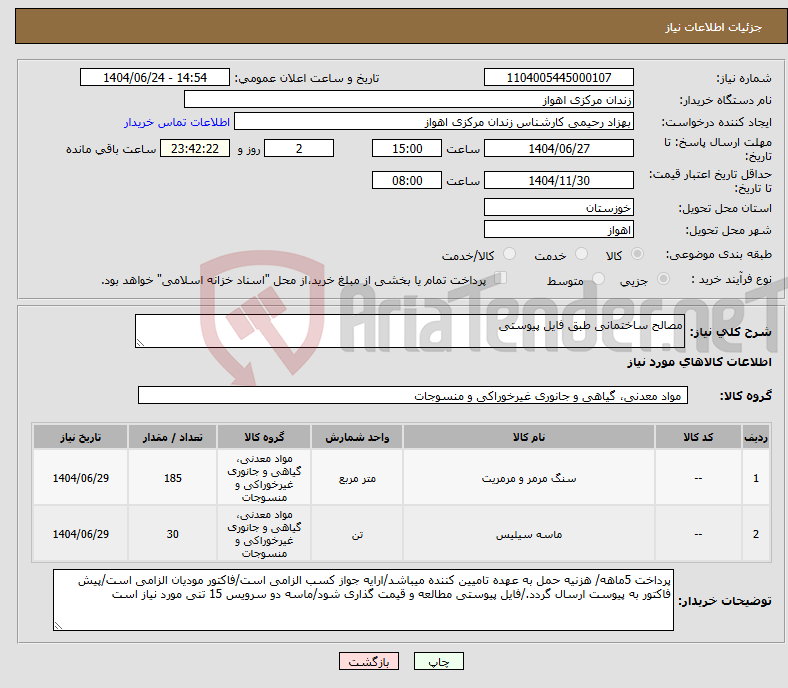Click the ردیف column header
This screenshot has height=688, width=788.
755,437
